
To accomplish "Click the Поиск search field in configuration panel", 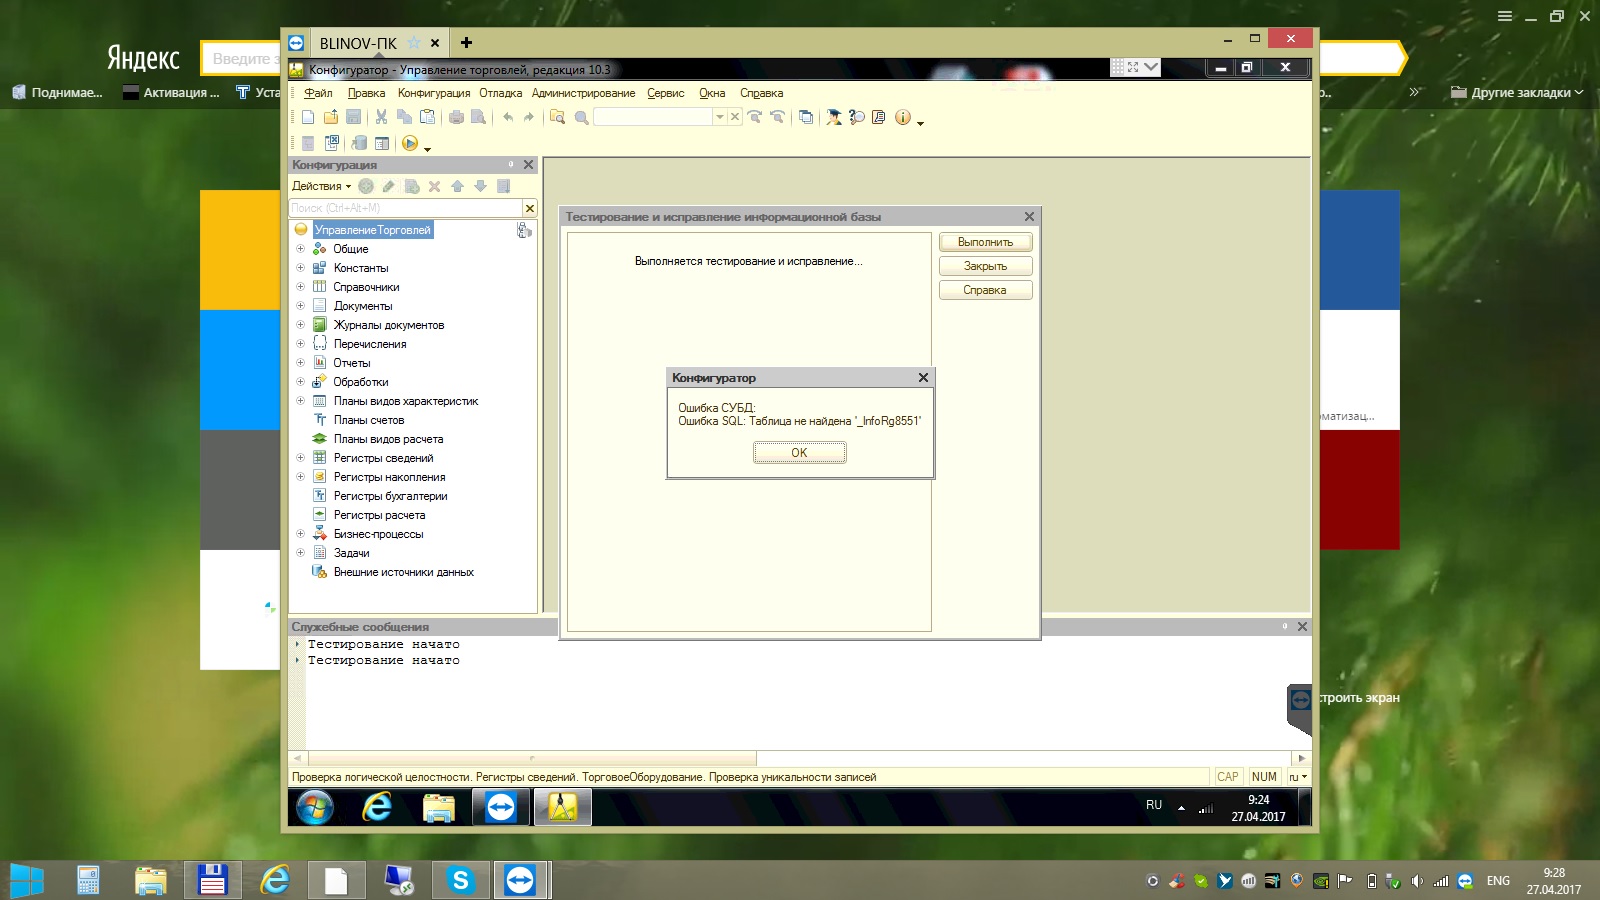I will pyautogui.click(x=405, y=208).
